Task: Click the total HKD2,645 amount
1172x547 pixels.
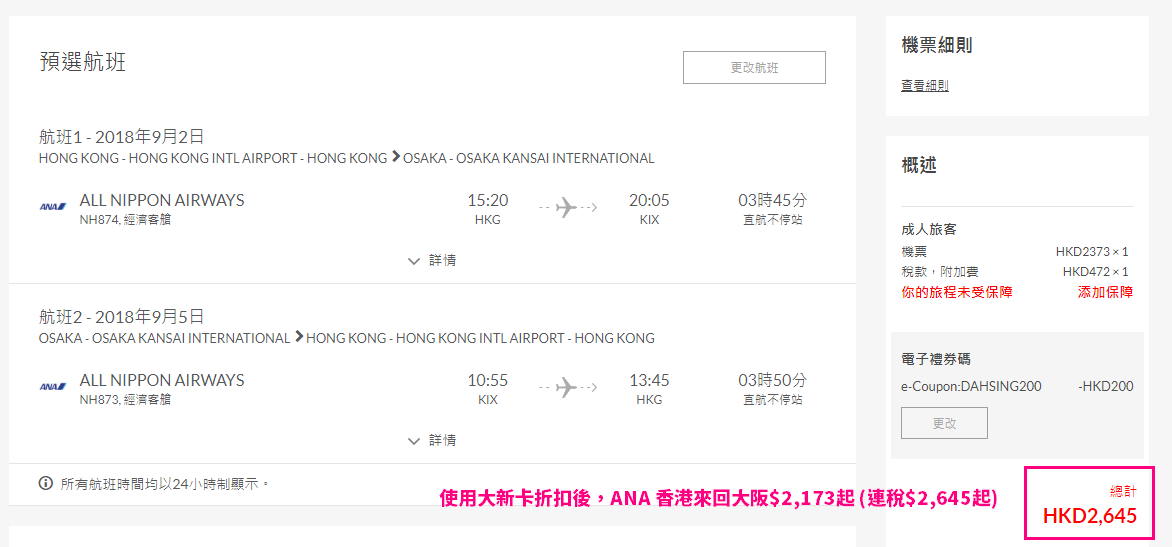Action: point(1090,516)
